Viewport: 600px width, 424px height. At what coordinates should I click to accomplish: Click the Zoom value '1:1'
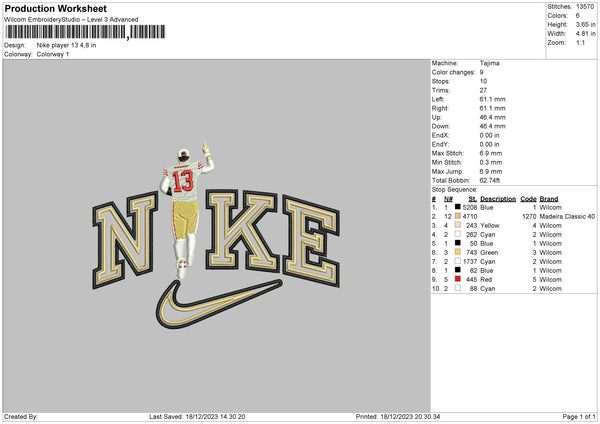coord(580,43)
